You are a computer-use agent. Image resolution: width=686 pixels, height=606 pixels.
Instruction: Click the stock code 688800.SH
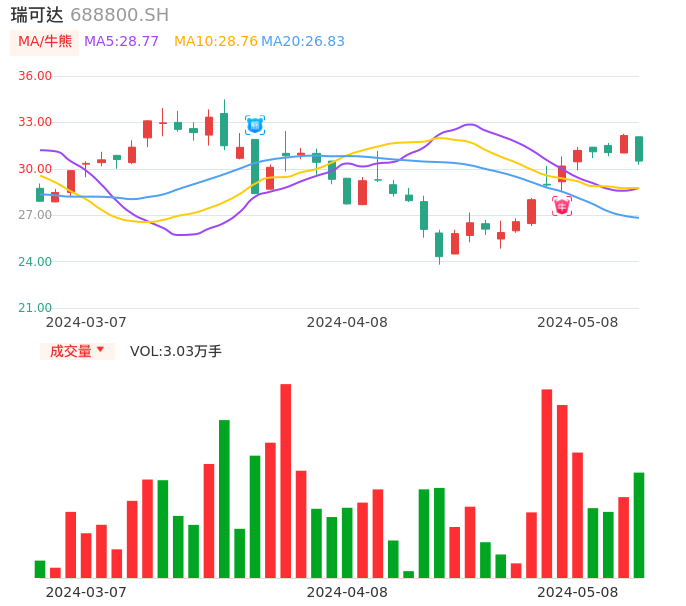(120, 15)
